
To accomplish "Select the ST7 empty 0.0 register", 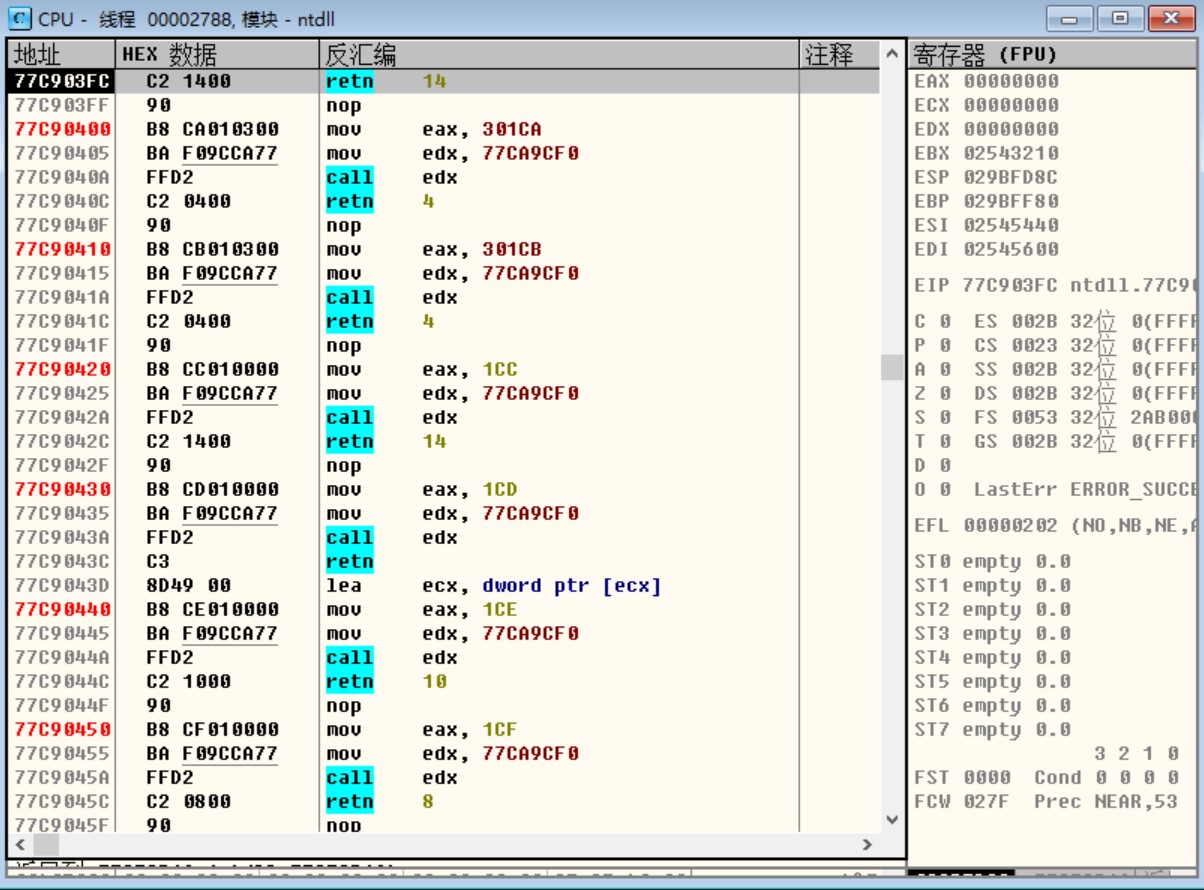I will 993,729.
